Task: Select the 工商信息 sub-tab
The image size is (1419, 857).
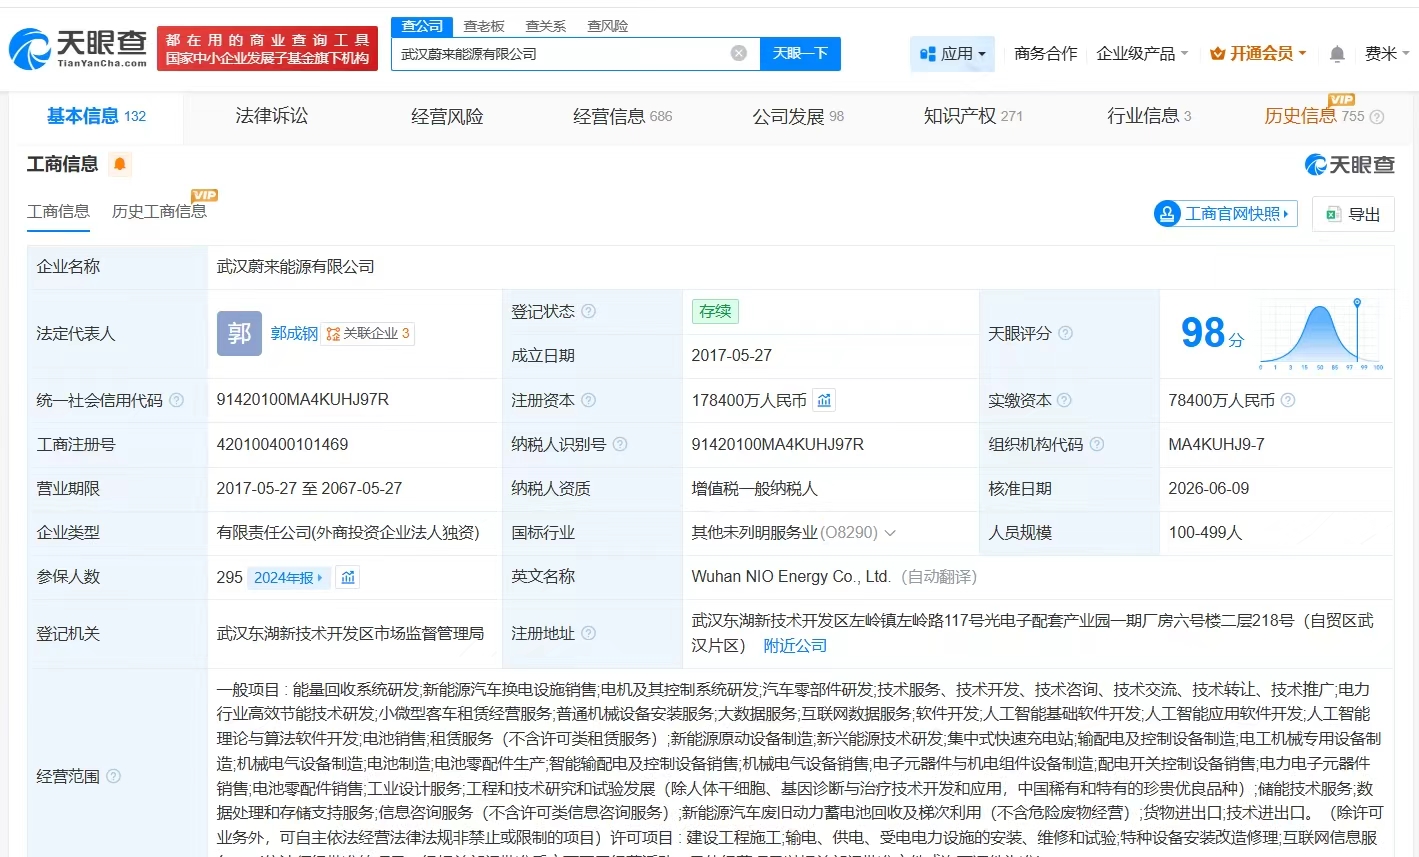Action: (x=58, y=212)
